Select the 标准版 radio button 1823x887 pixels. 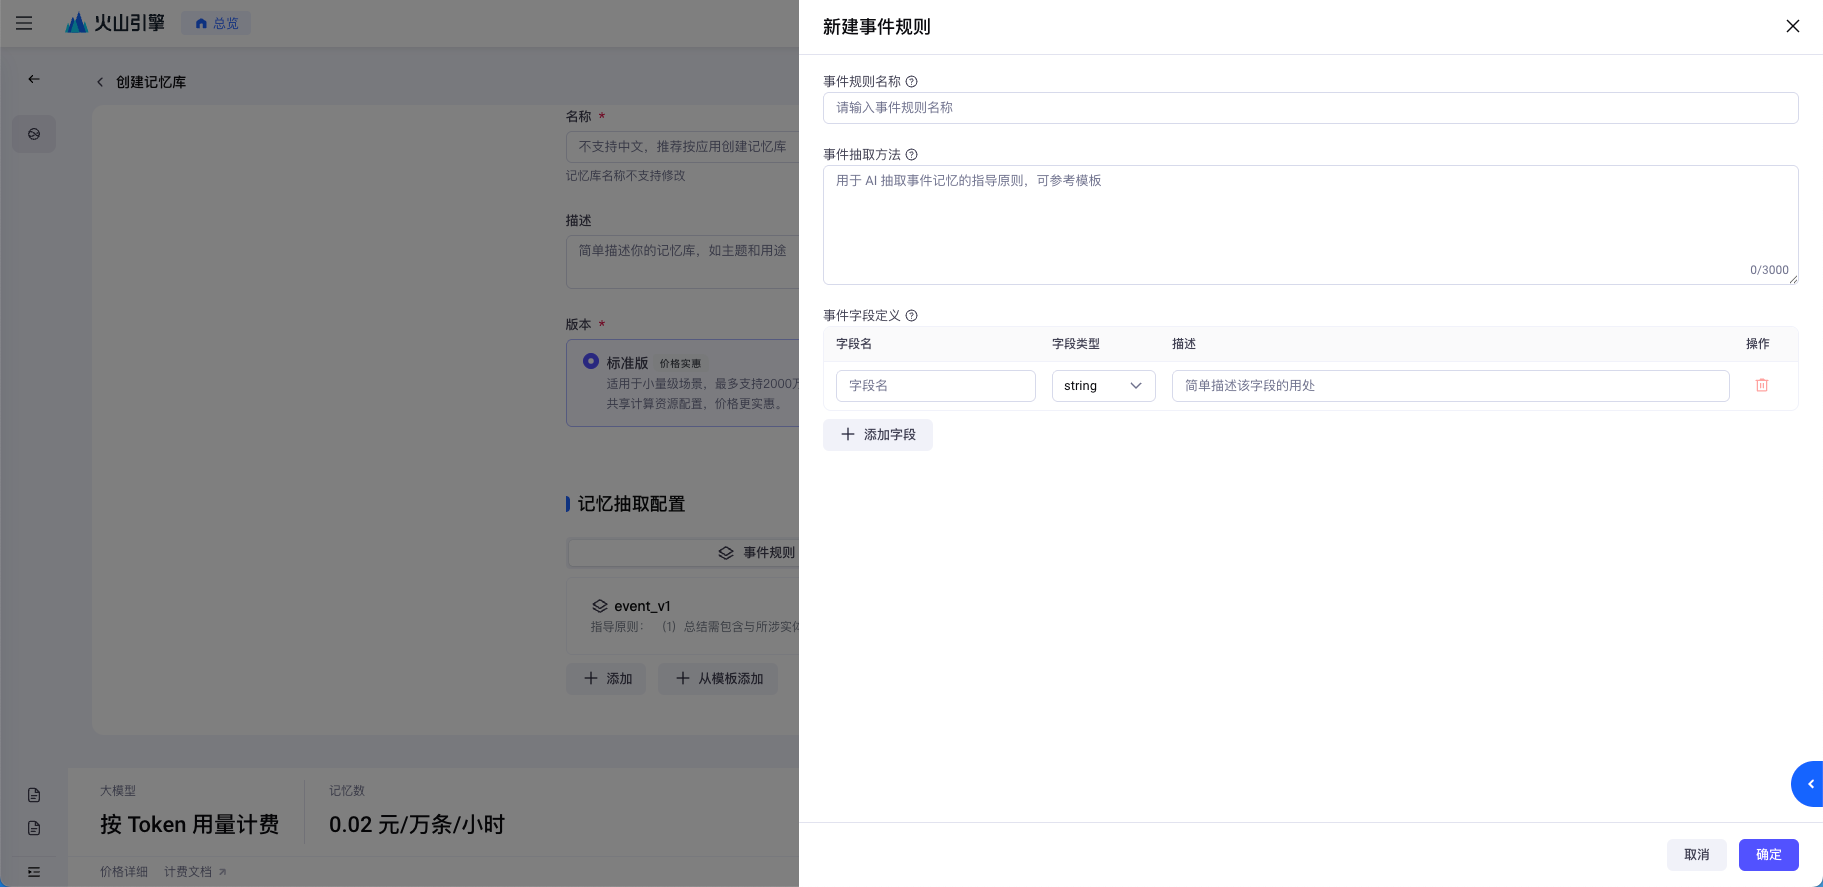point(591,361)
